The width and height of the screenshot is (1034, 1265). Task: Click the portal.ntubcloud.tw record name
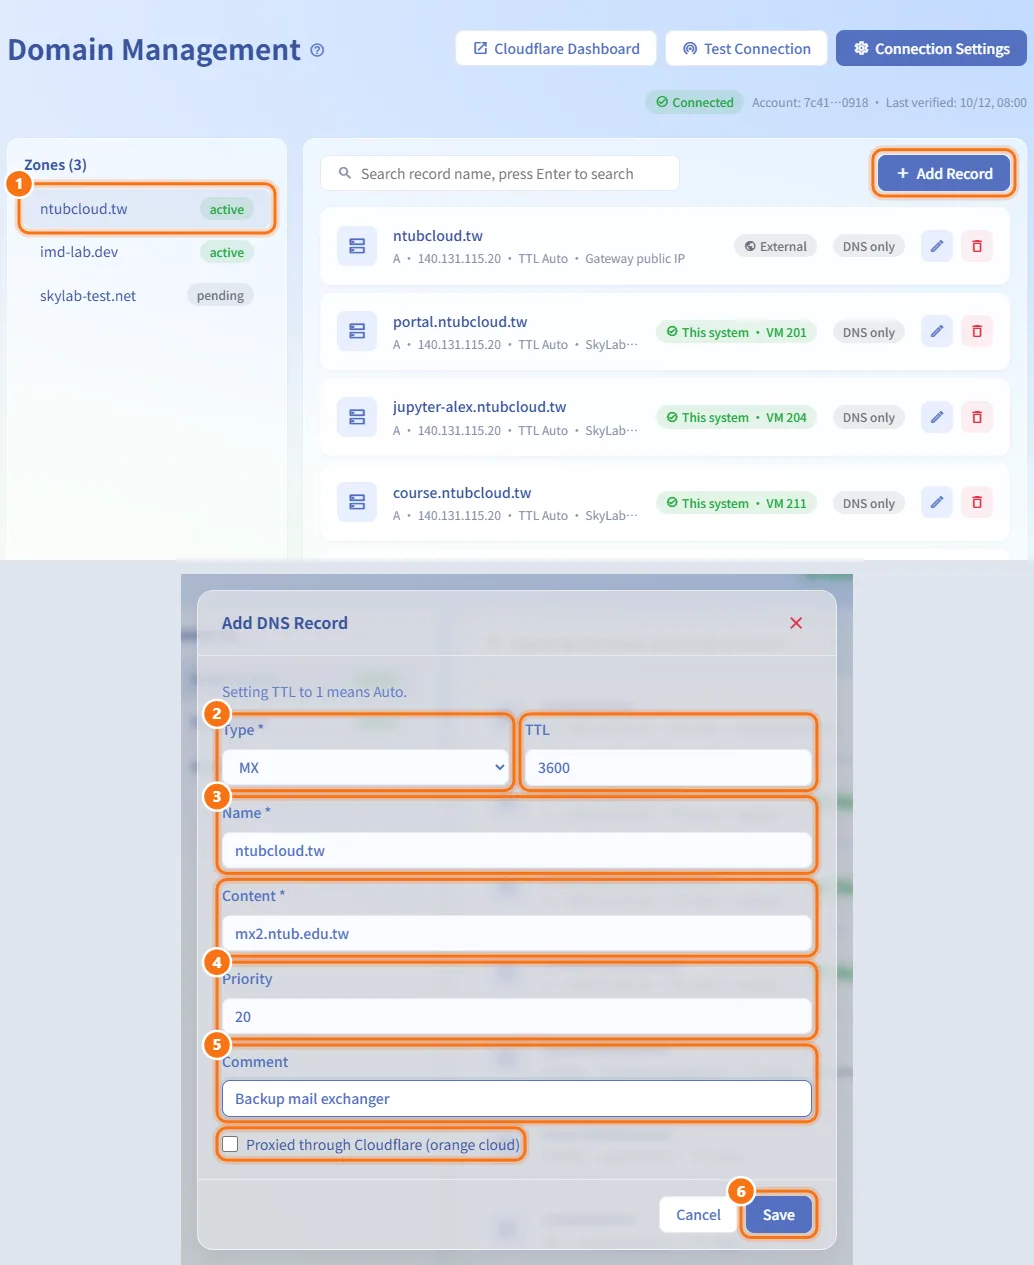point(460,322)
